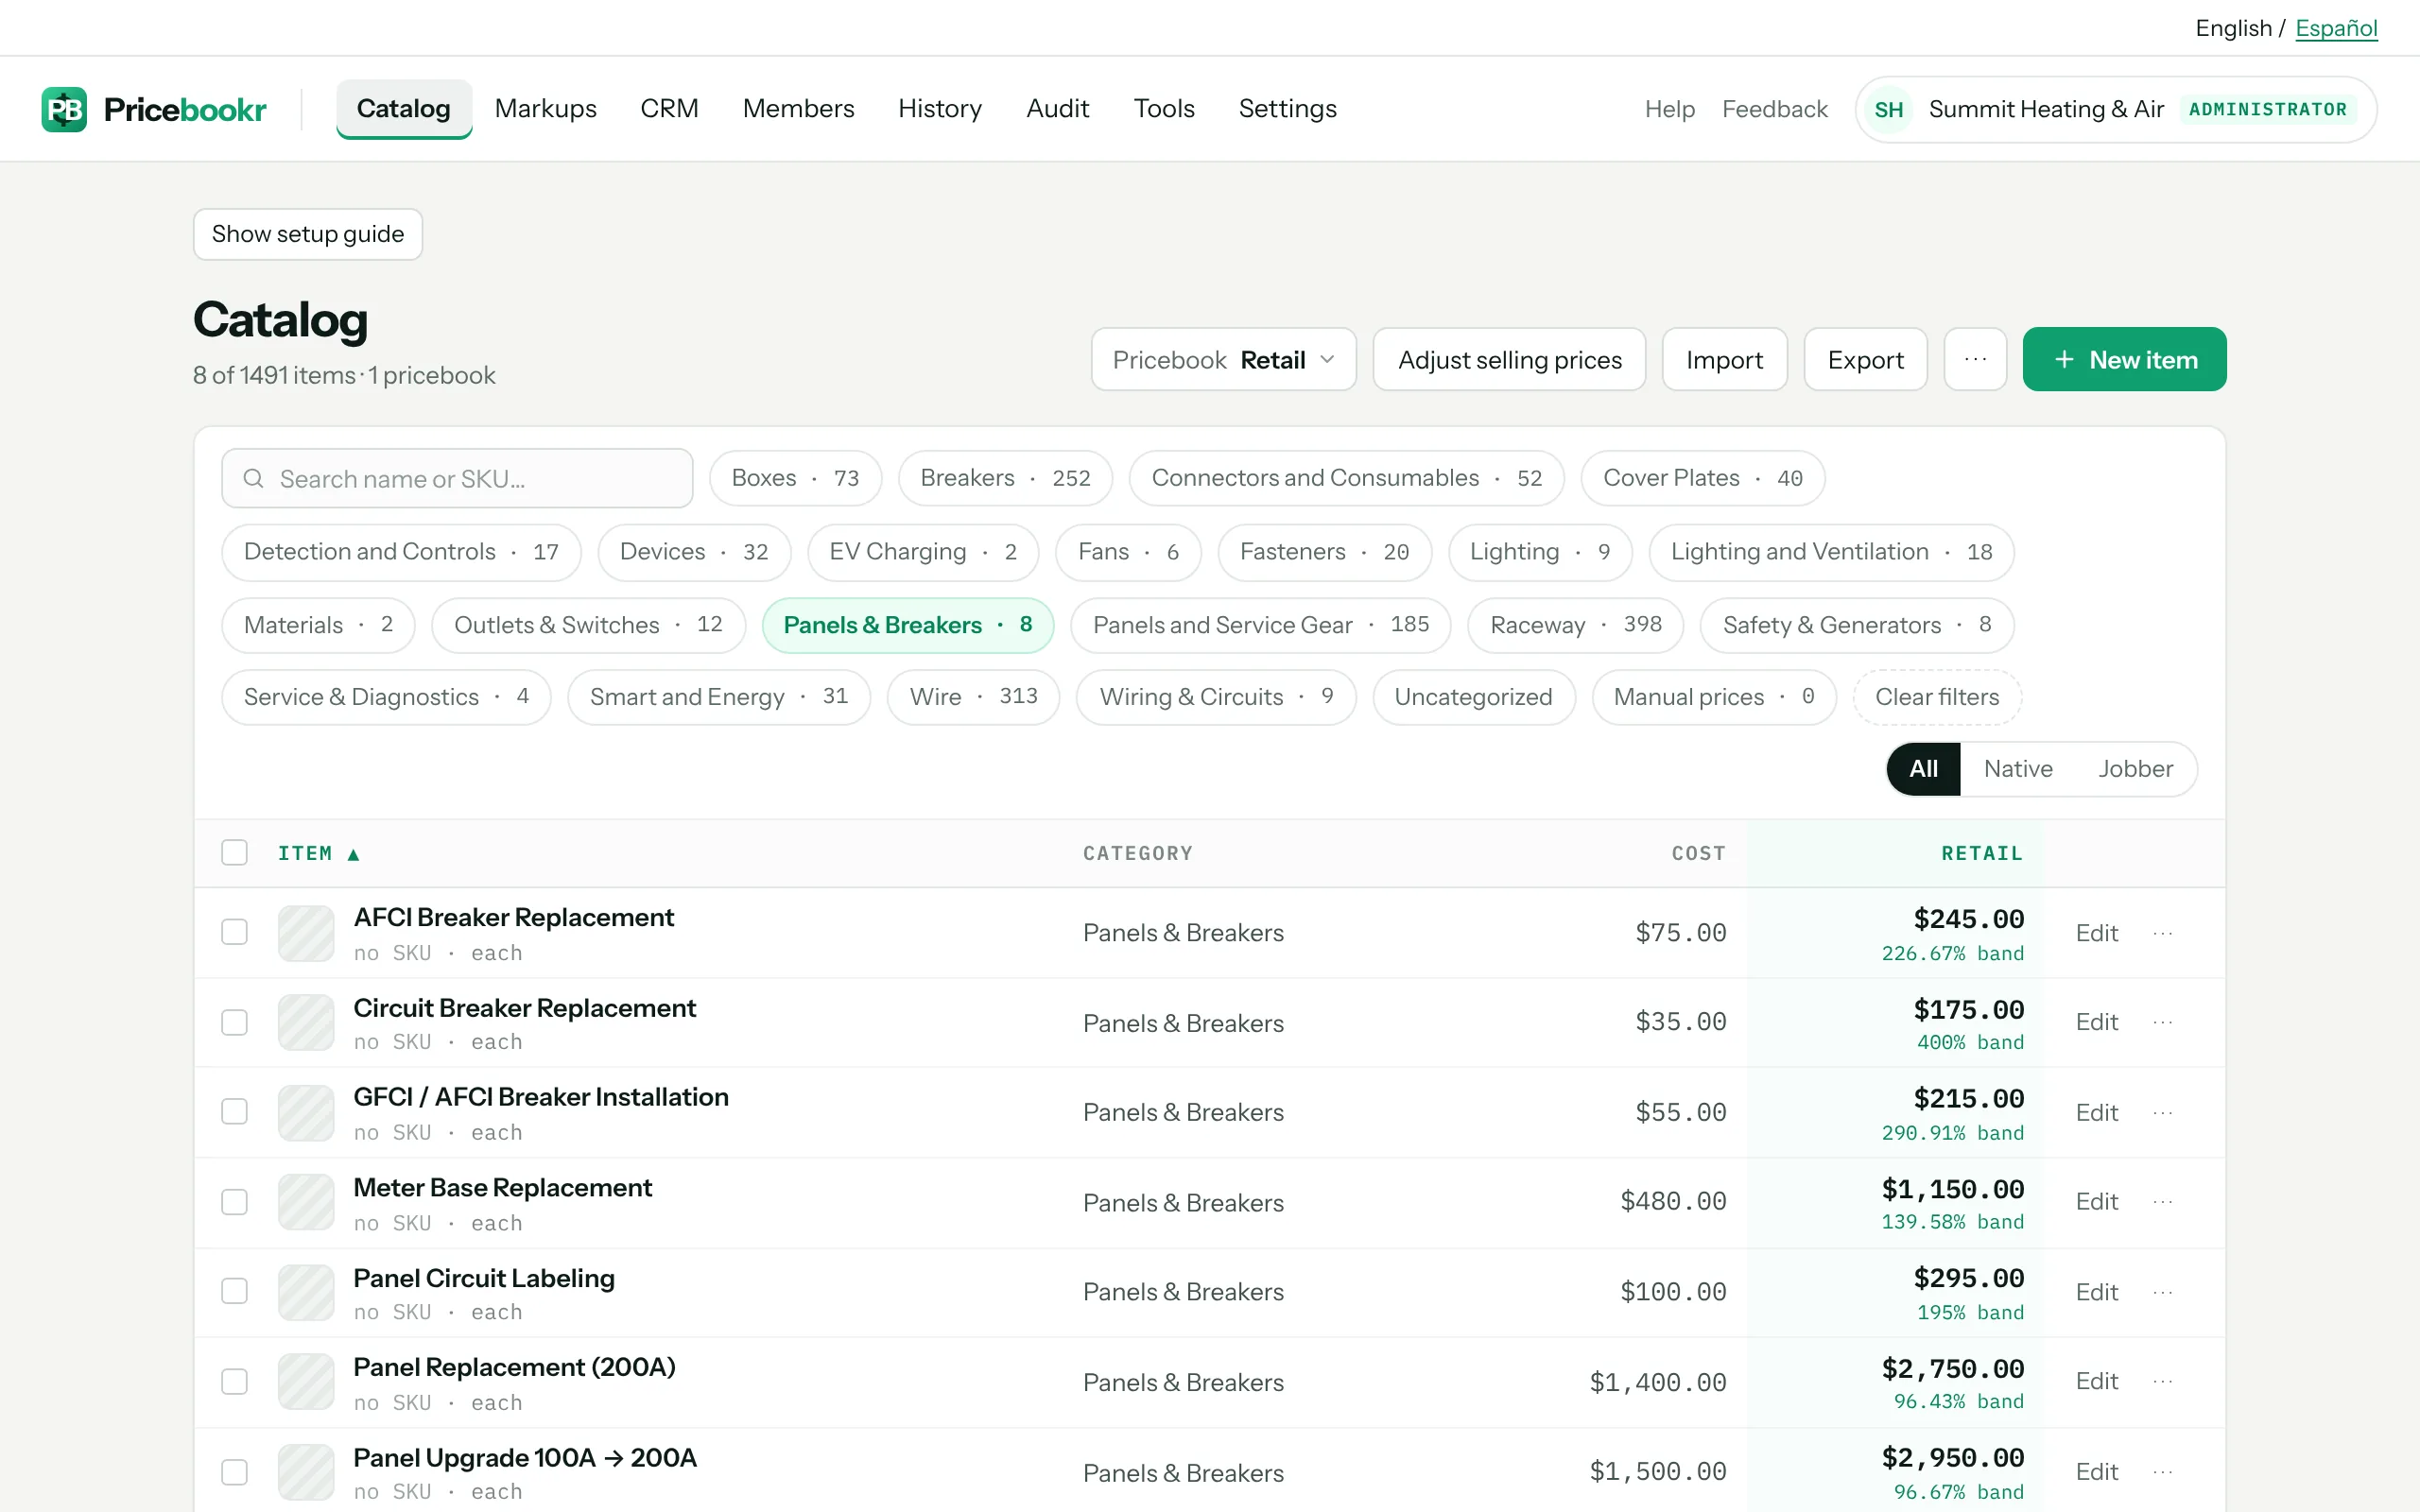Check the GFCI / AFCI Breaker Installation checkbox

[x=234, y=1111]
